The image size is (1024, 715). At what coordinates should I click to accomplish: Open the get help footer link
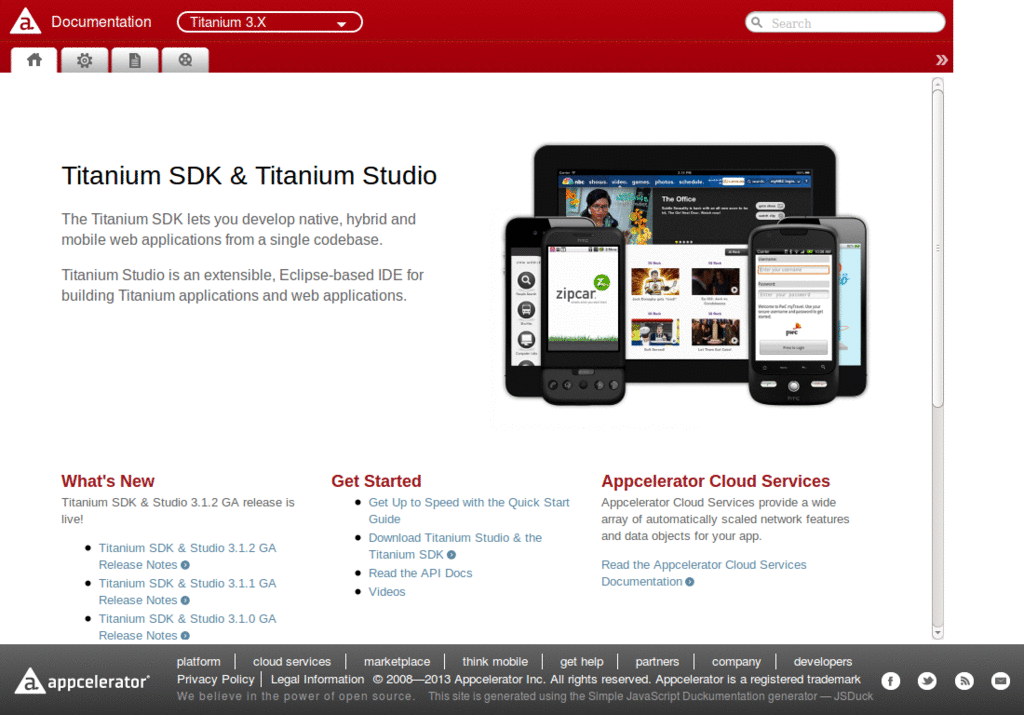[x=581, y=661]
